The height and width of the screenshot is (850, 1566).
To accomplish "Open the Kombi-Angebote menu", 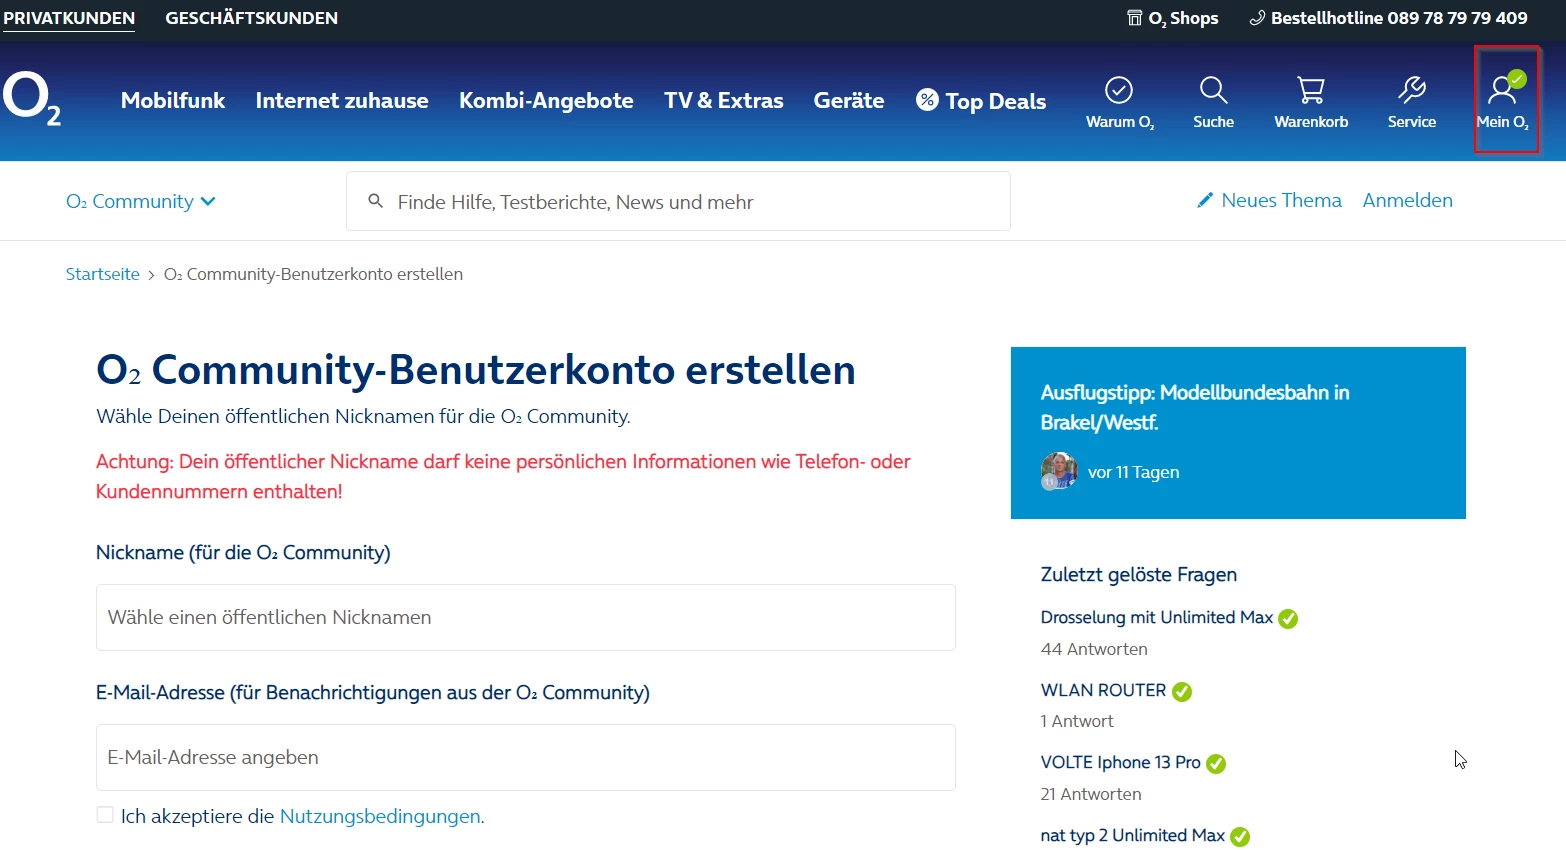I will 546,100.
